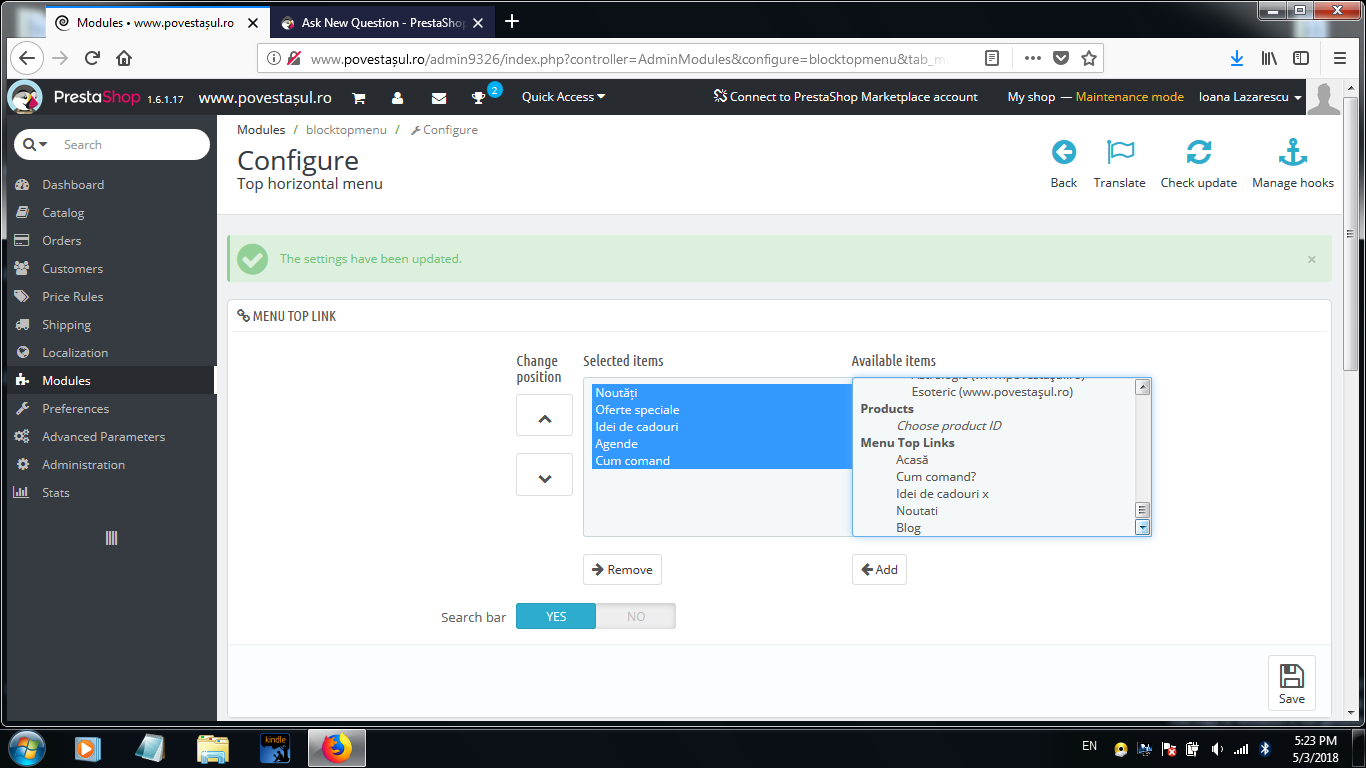Screen dimensions: 1366x768
Task: Open the shopping cart icon in the PrestaShop header
Action: coord(358,98)
